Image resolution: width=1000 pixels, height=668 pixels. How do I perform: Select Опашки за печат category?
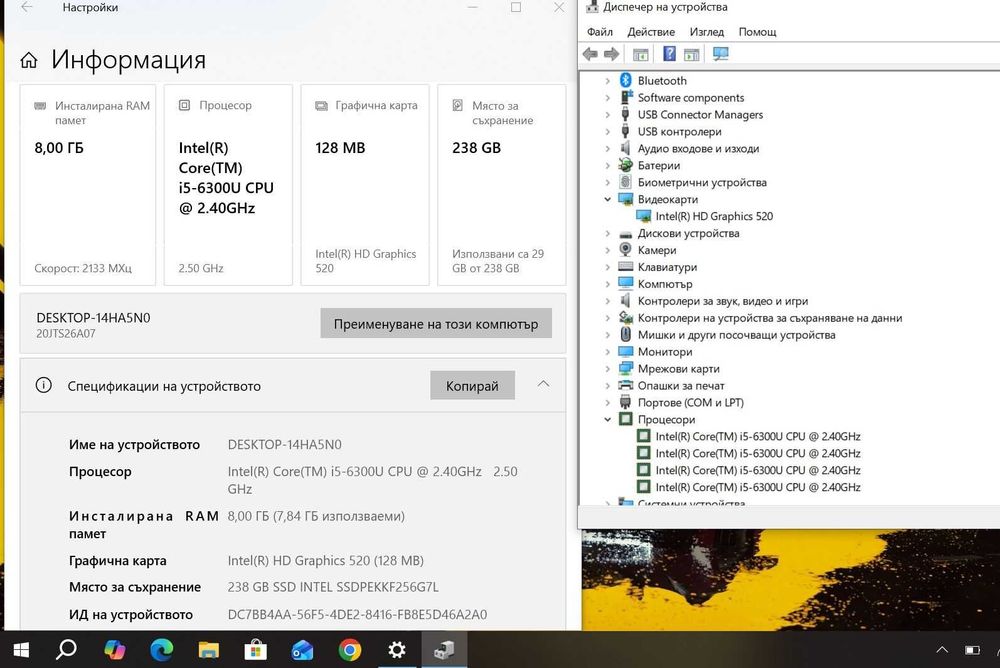pyautogui.click(x=681, y=385)
